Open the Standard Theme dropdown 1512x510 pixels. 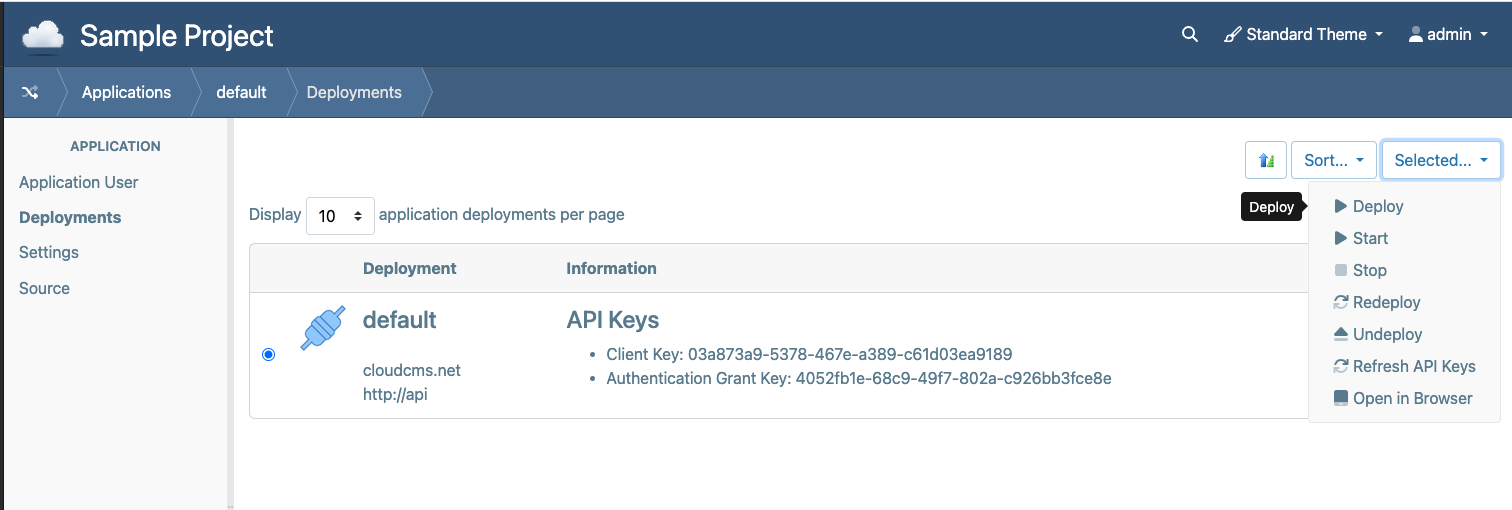click(1304, 34)
